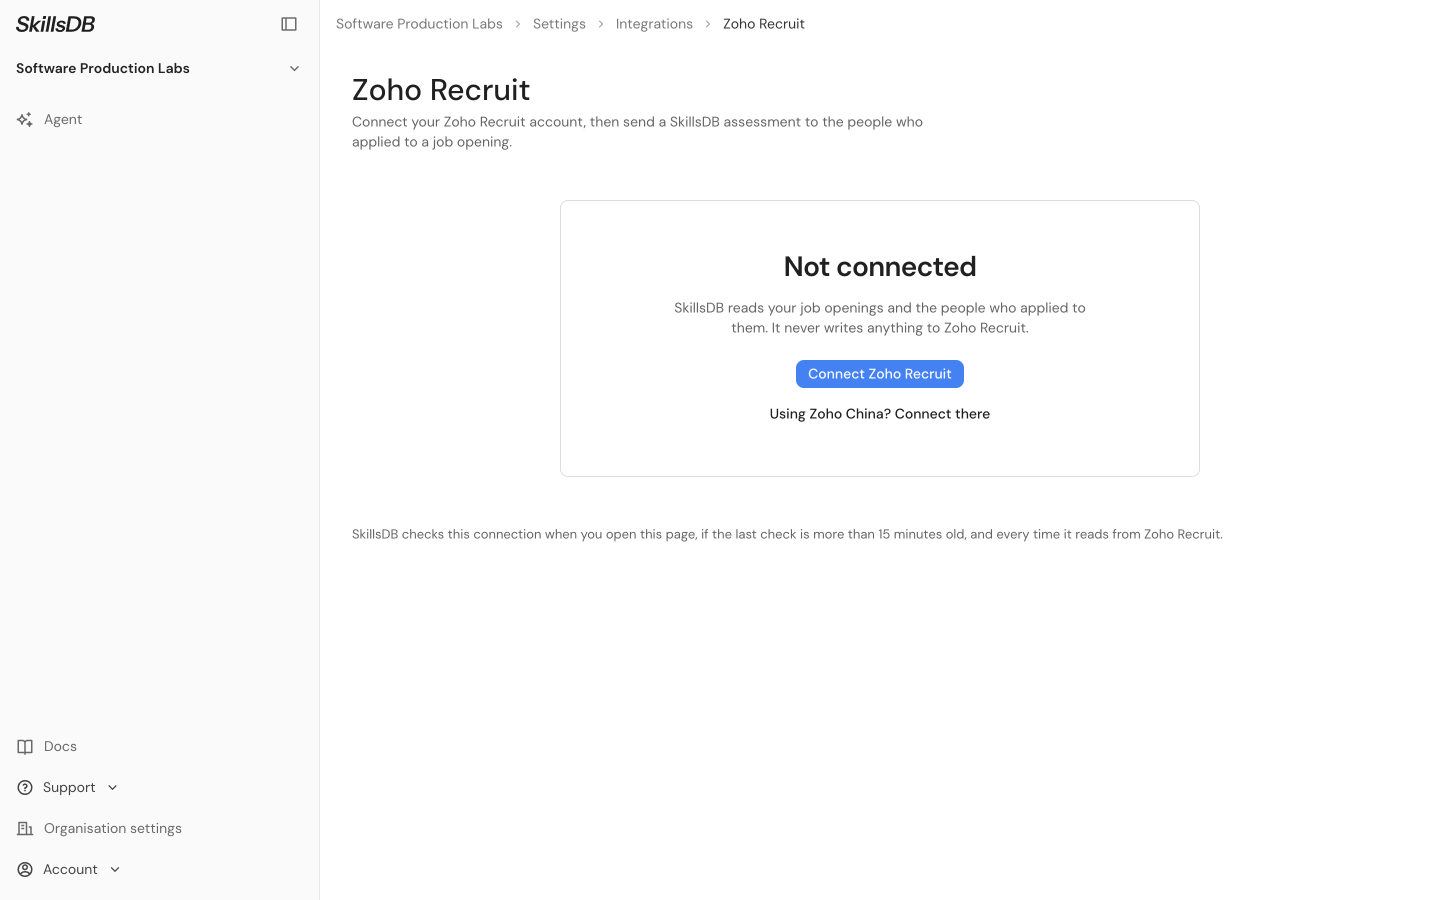This screenshot has height=900, width=1440.
Task: Collapse the sidebar panel icon
Action: (289, 24)
